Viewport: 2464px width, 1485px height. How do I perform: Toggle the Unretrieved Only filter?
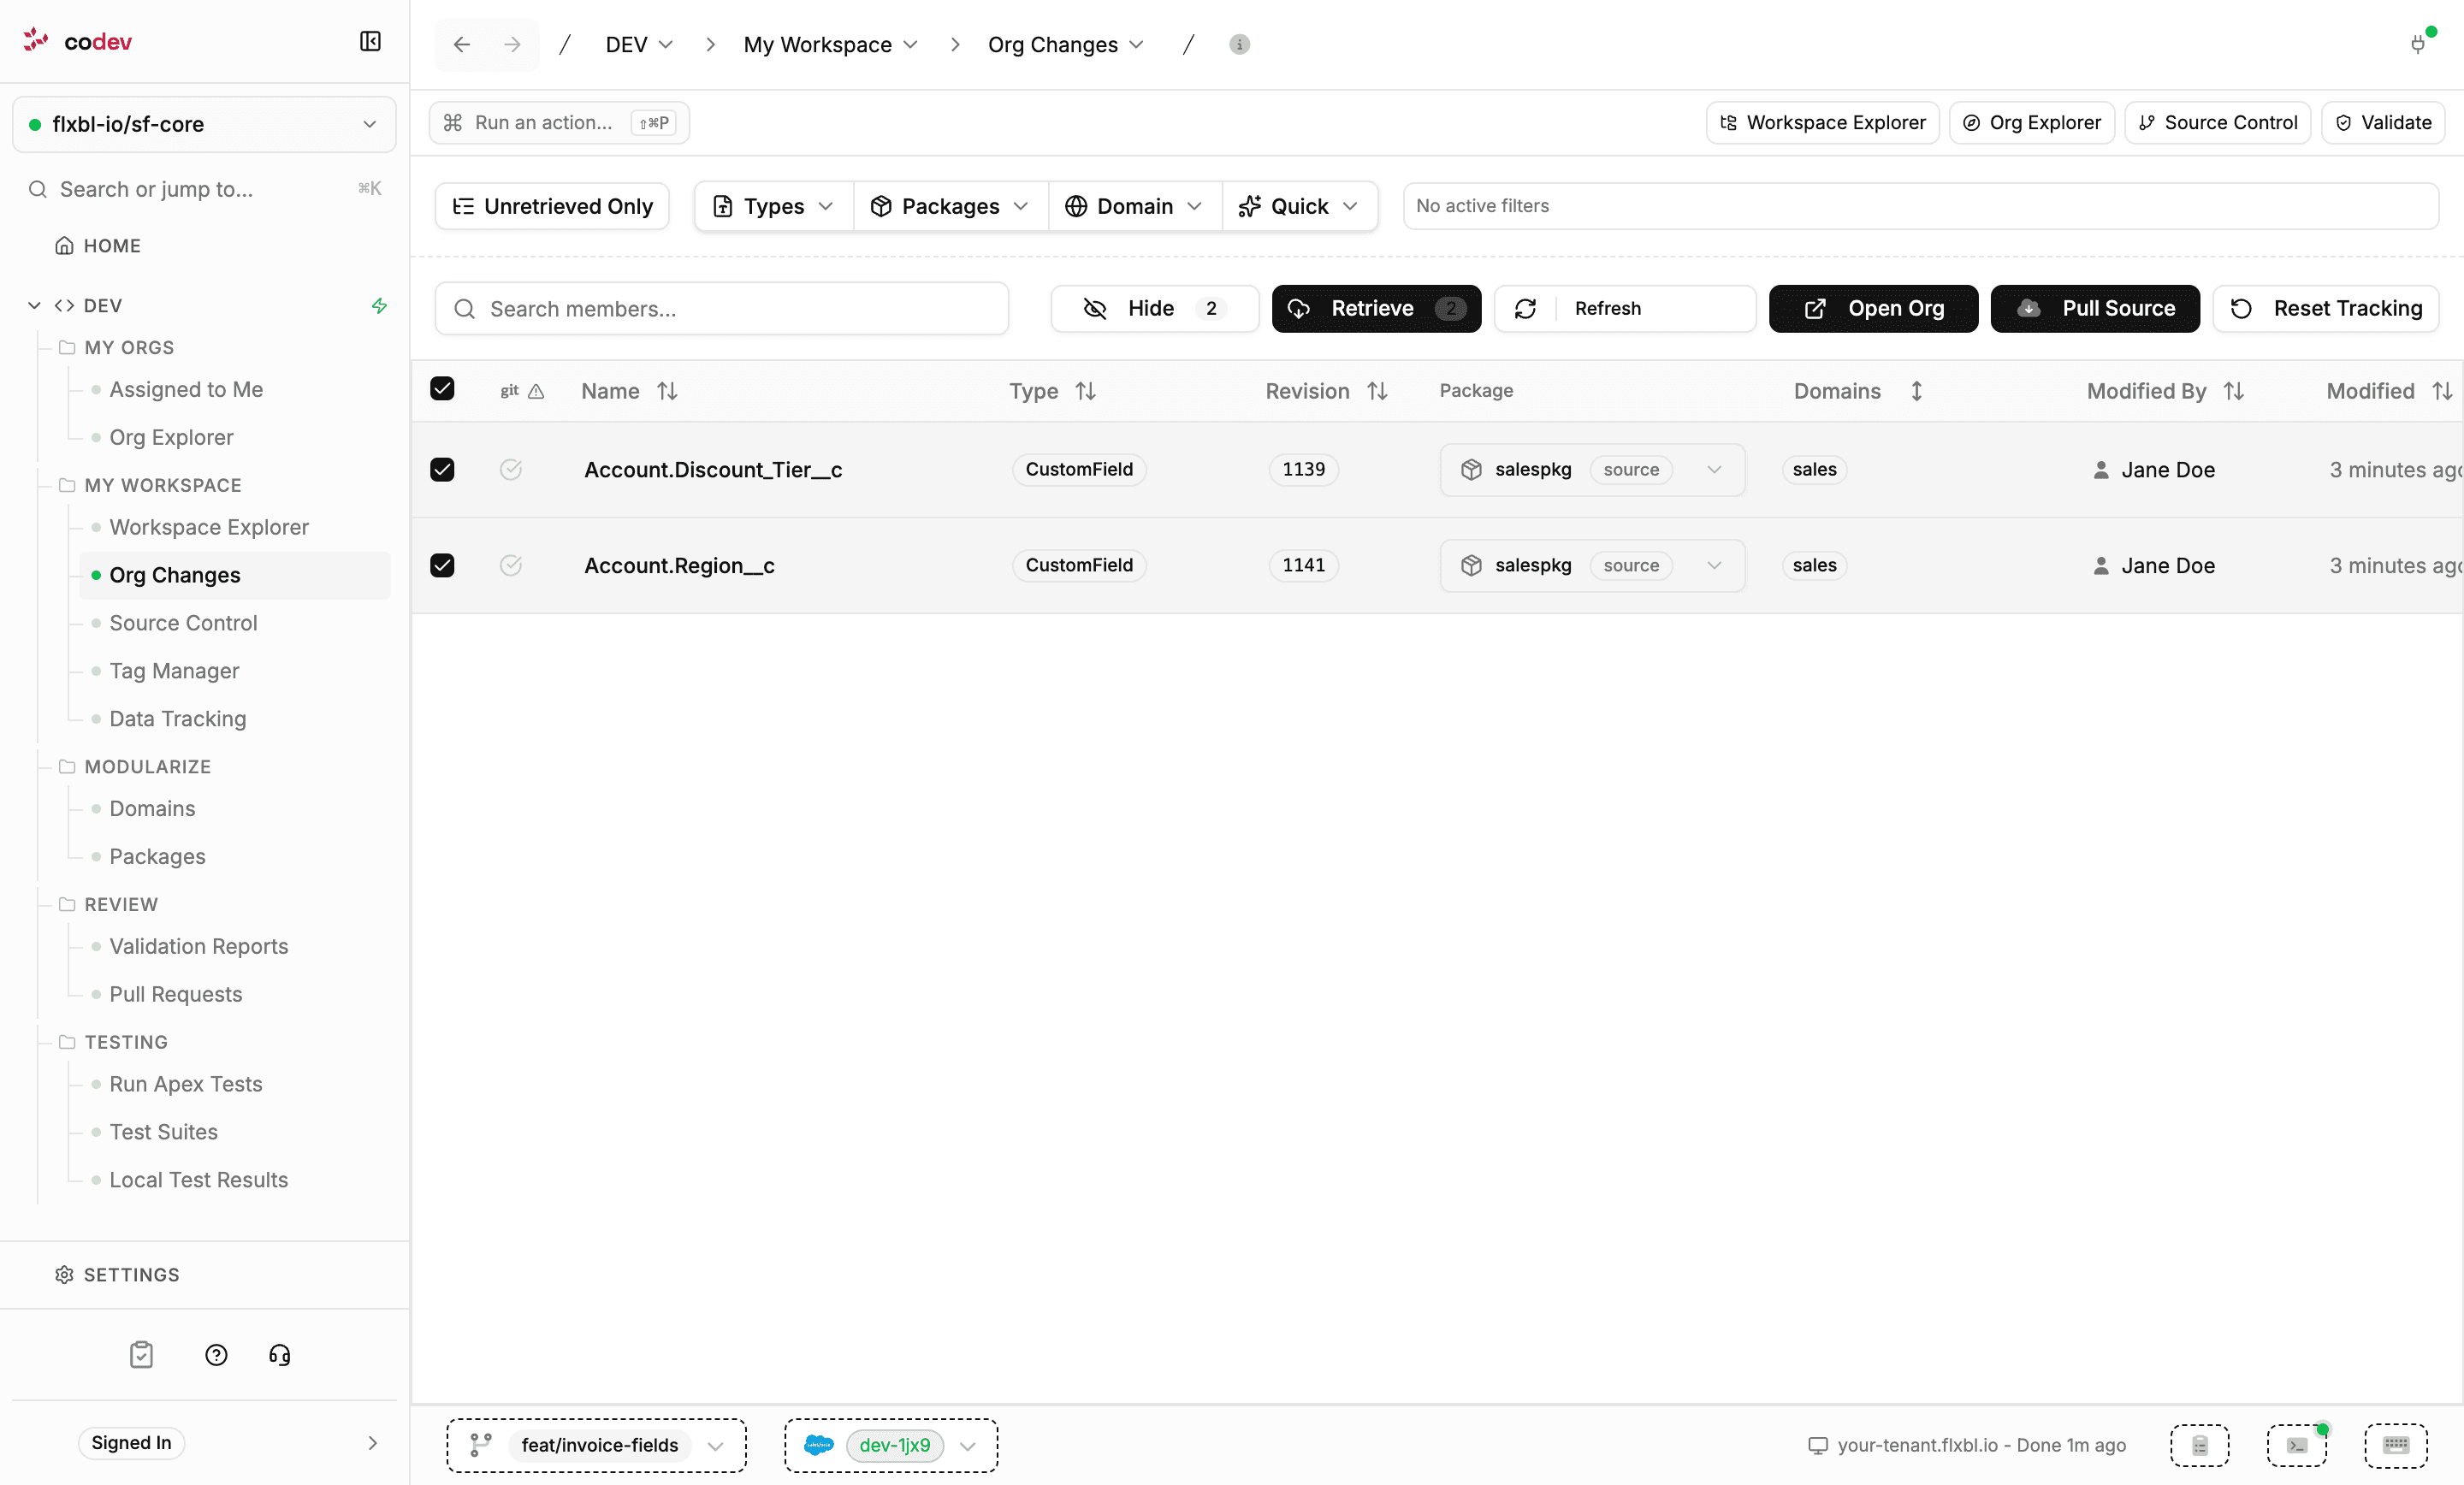pyautogui.click(x=552, y=206)
